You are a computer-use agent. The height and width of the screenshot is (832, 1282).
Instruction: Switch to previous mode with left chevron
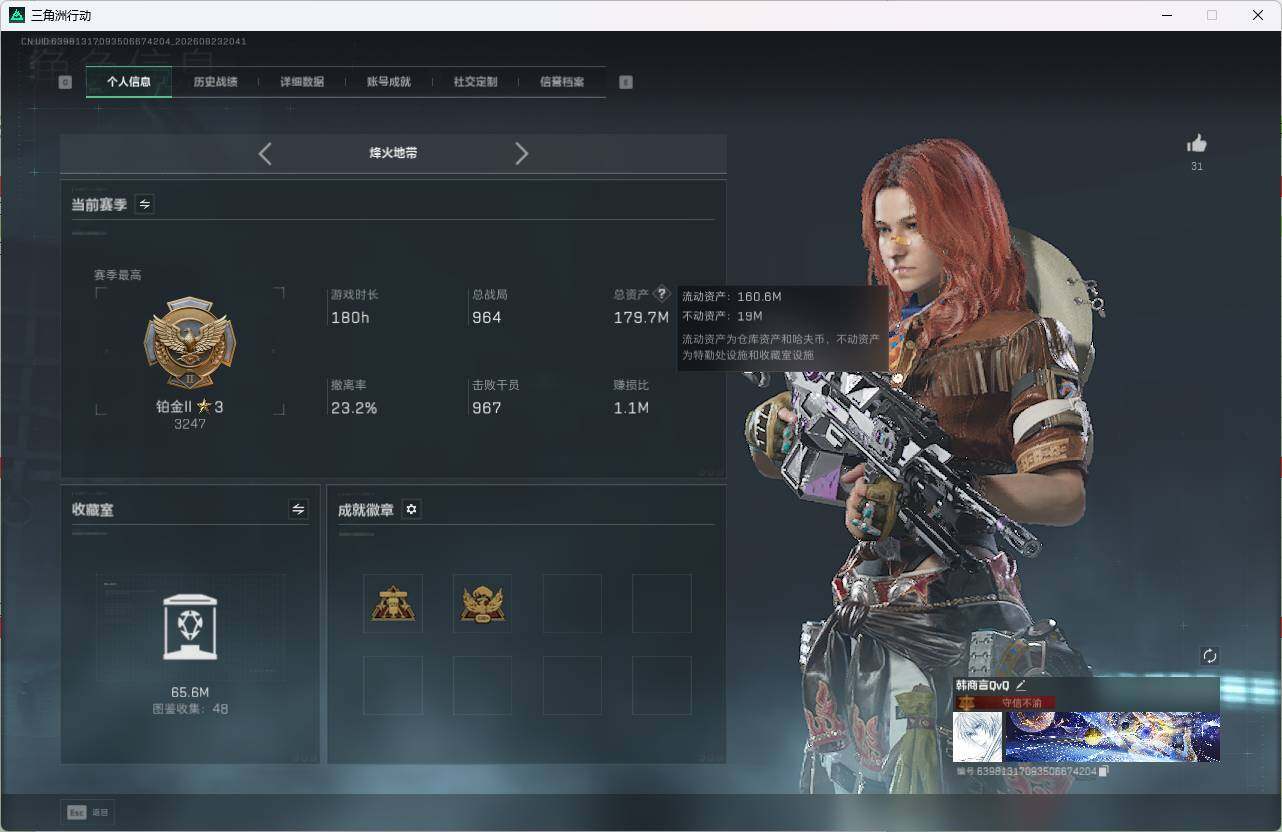(265, 153)
